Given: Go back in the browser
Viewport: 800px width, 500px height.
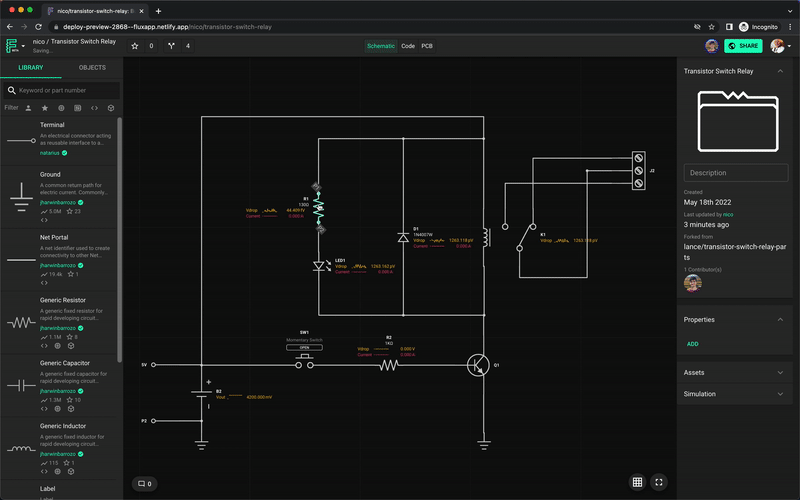Looking at the screenshot, I should [x=10, y=27].
